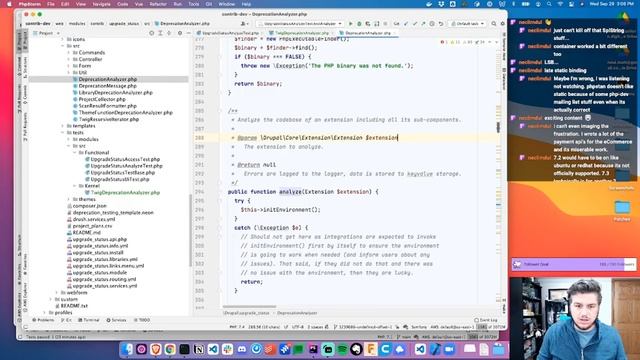Open Slack from the Dock
The width and height of the screenshot is (640, 360).
227,349
